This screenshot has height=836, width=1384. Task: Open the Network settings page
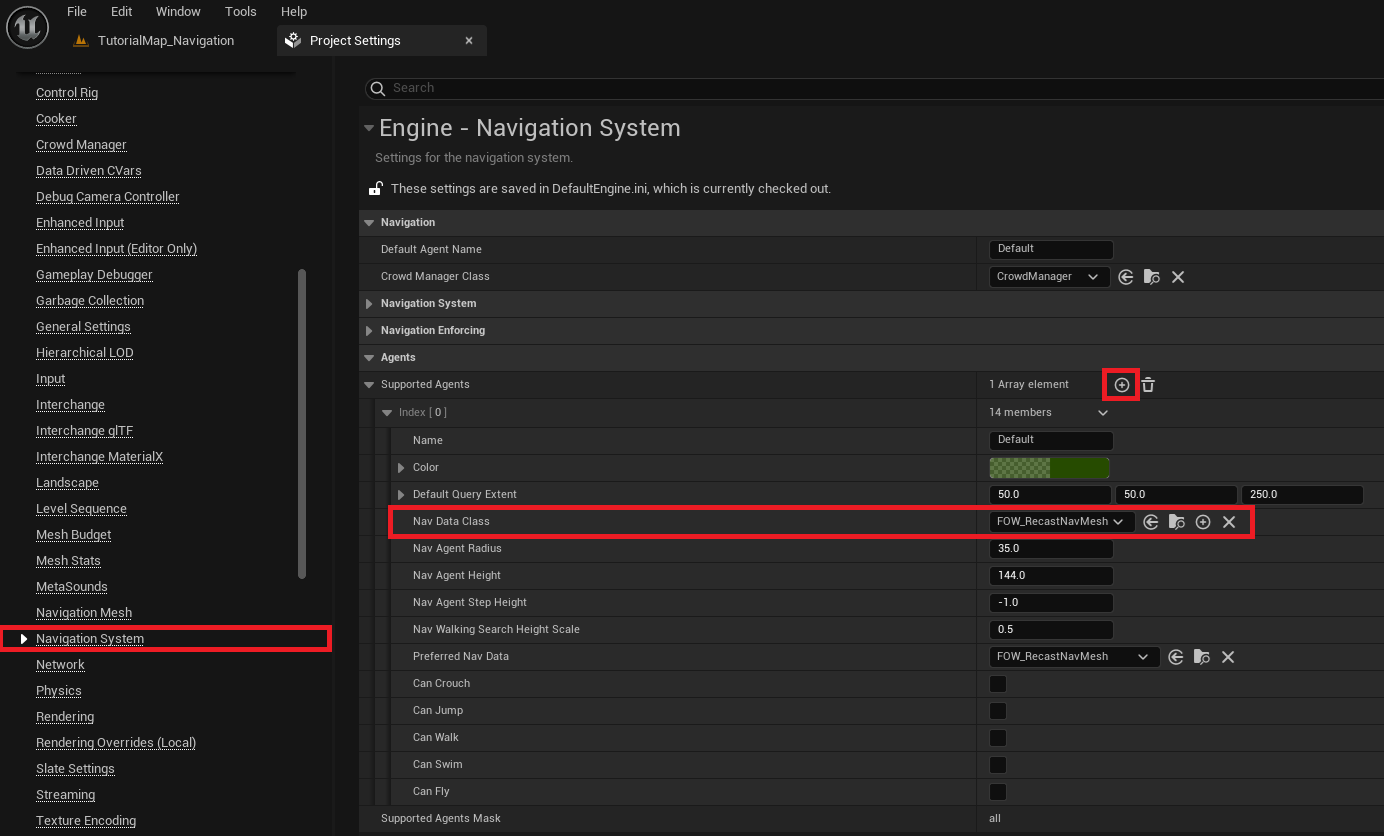click(x=60, y=665)
